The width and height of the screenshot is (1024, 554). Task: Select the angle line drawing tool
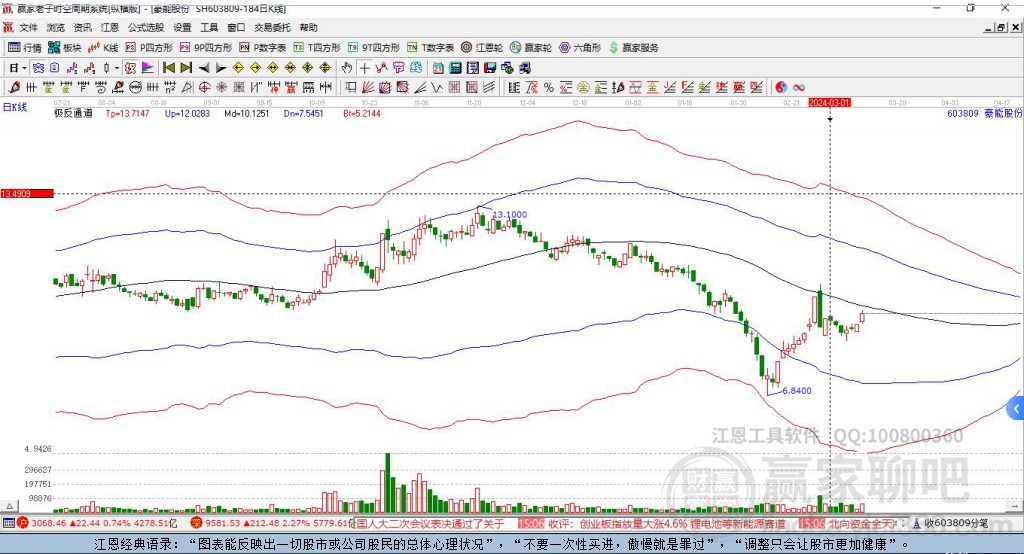420,88
